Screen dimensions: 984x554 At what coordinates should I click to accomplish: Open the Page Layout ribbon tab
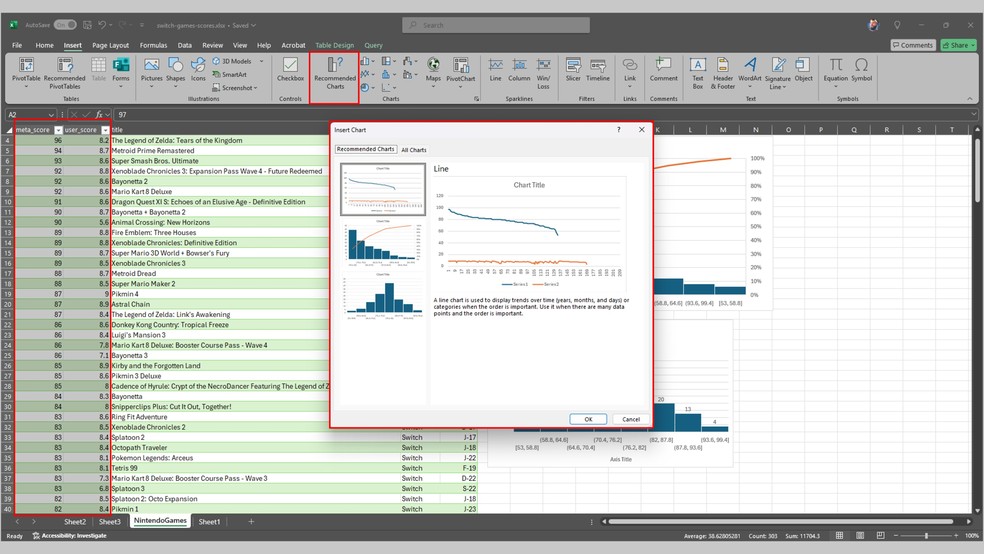110,45
